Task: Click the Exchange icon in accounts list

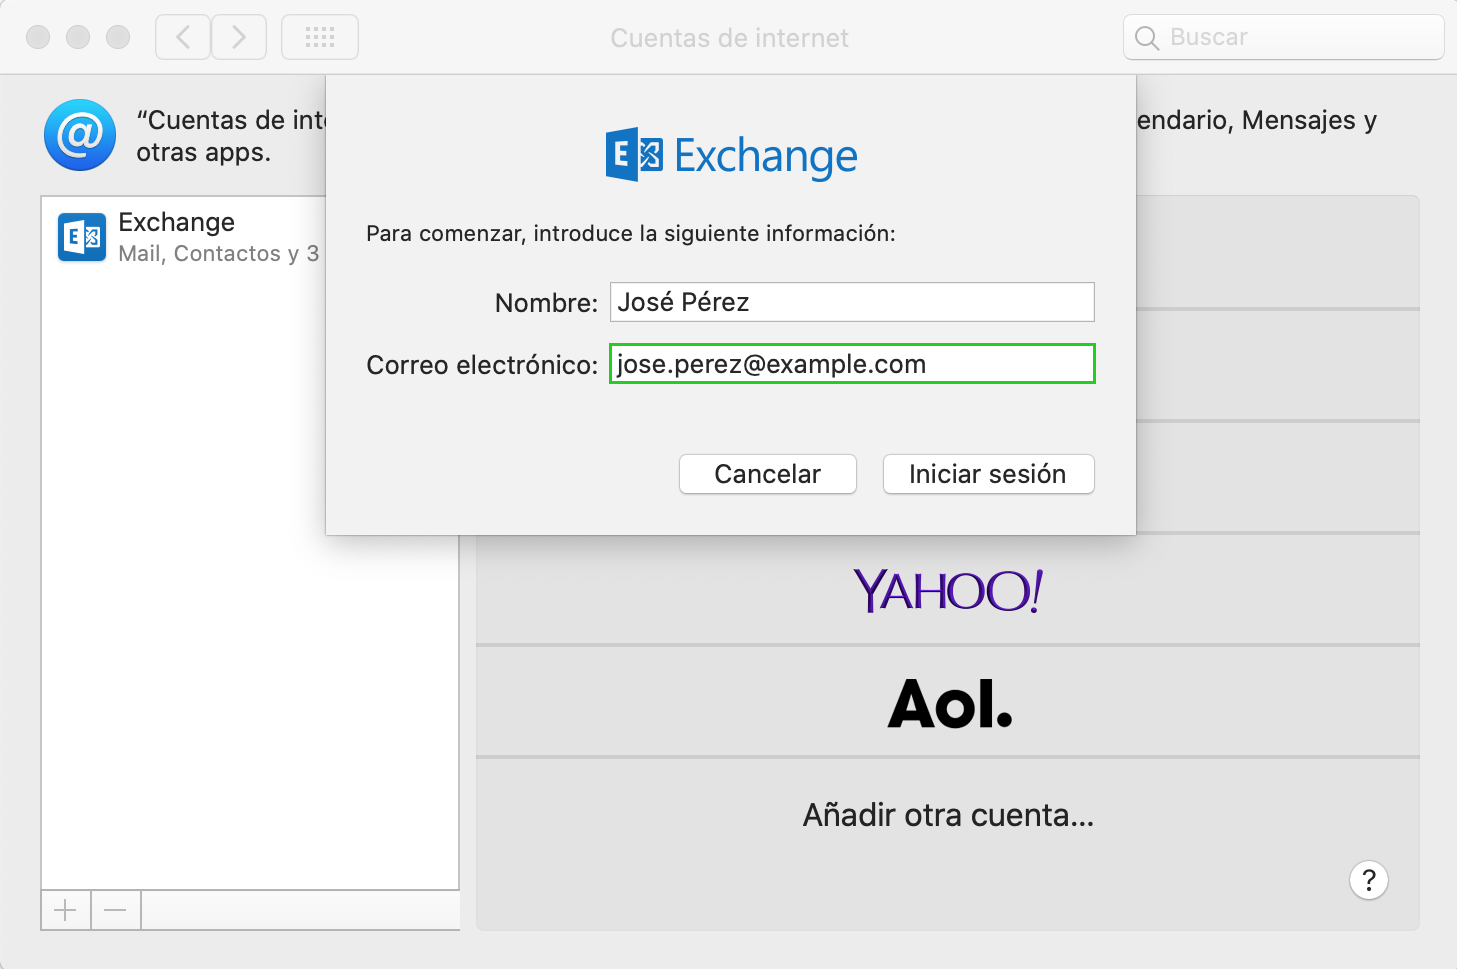Action: tap(82, 237)
